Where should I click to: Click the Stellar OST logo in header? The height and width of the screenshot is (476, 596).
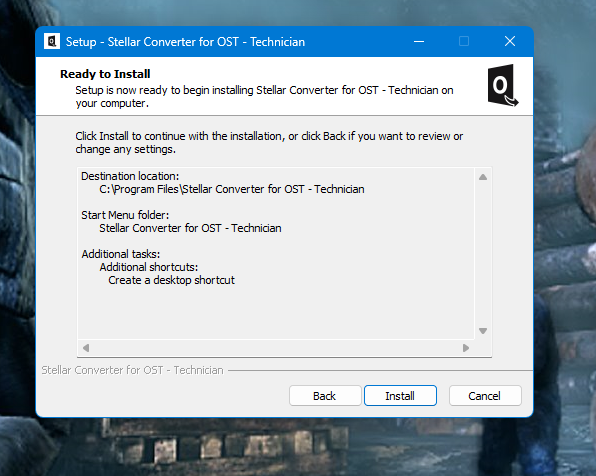pyautogui.click(x=502, y=86)
